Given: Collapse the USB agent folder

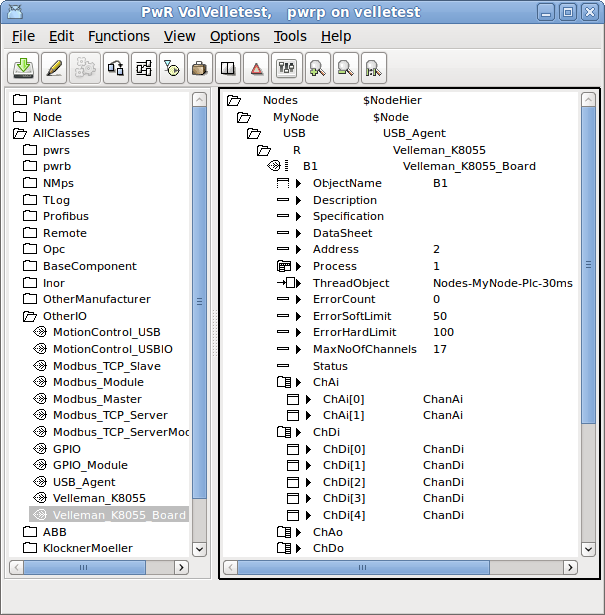Looking at the screenshot, I should [x=254, y=133].
